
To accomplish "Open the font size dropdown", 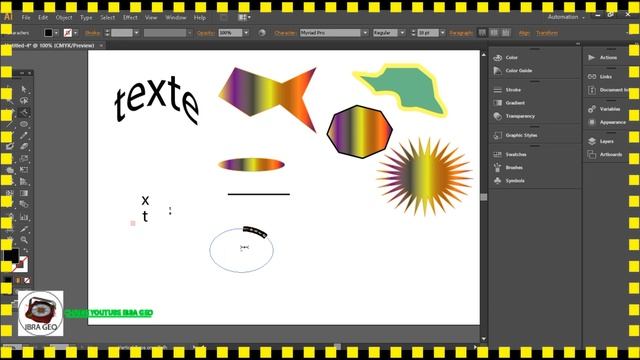I will (x=442, y=33).
